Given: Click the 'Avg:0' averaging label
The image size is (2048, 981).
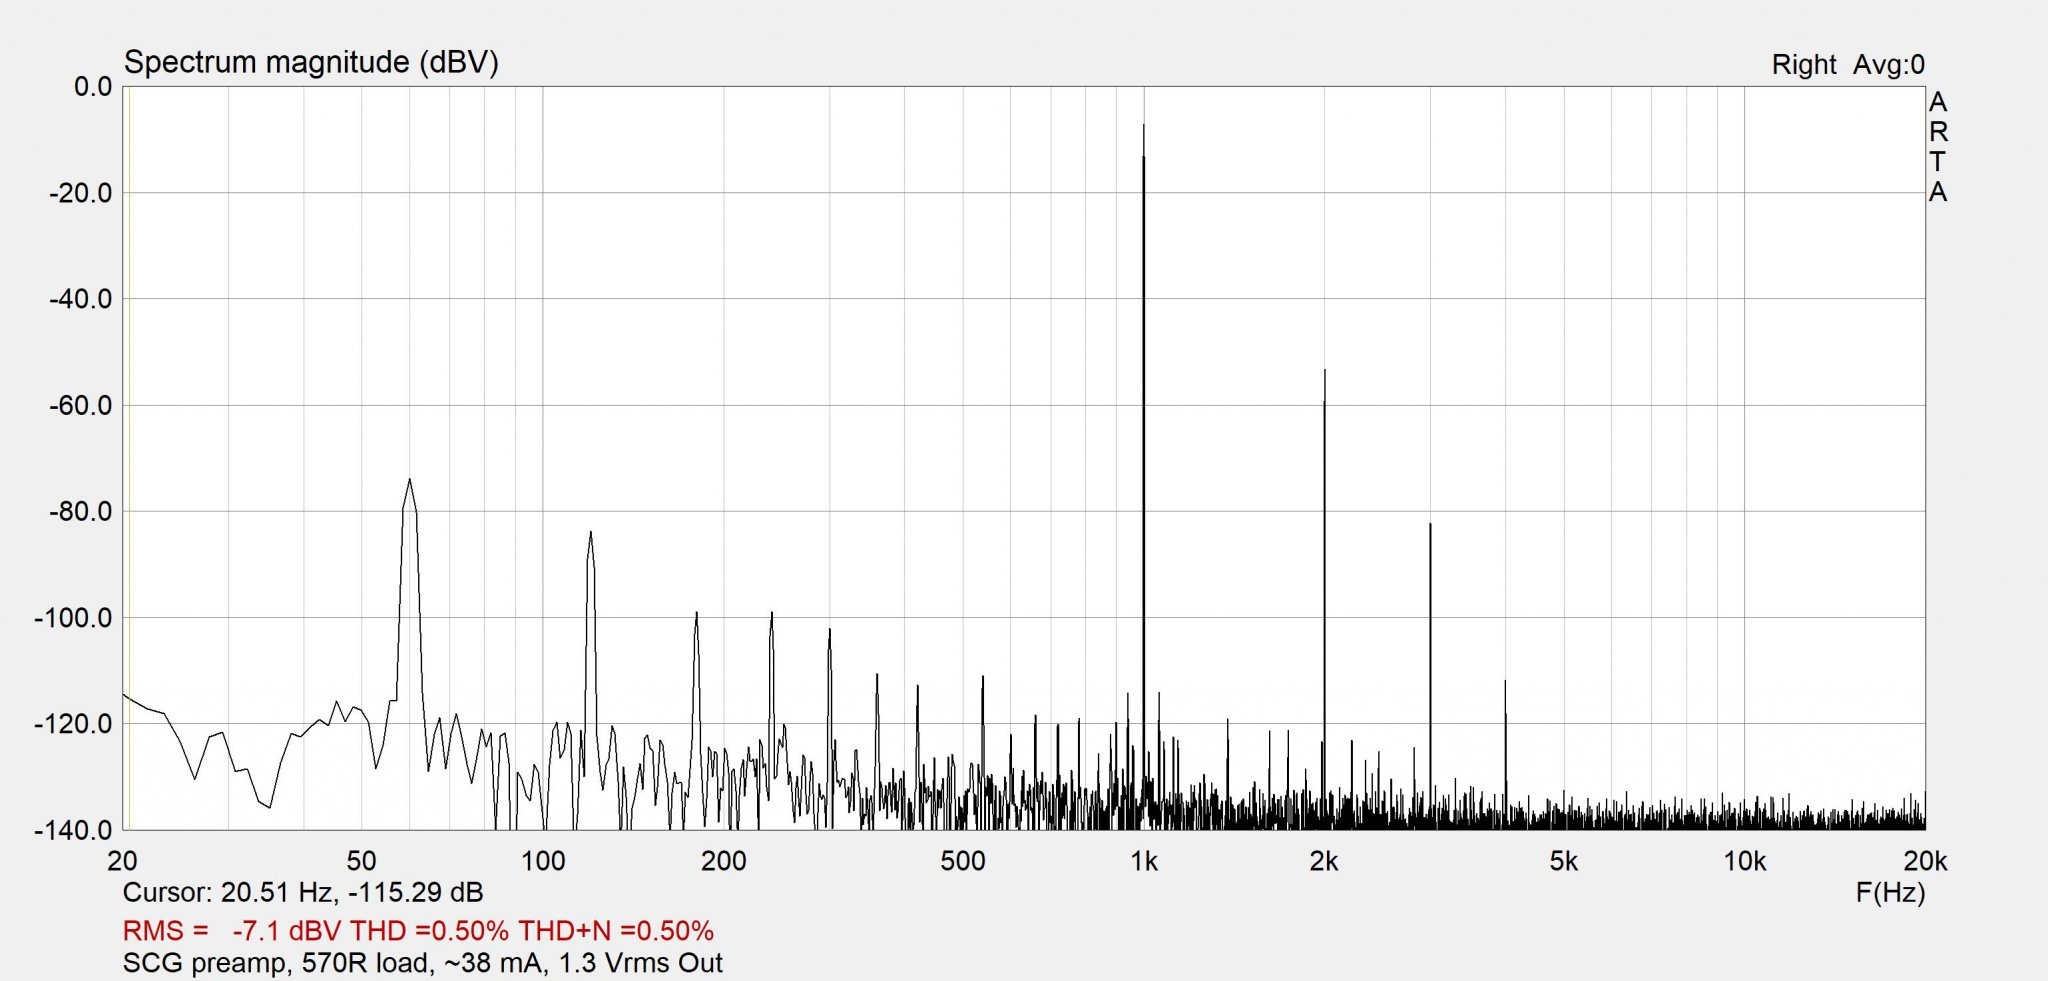Looking at the screenshot, I should point(1889,65).
